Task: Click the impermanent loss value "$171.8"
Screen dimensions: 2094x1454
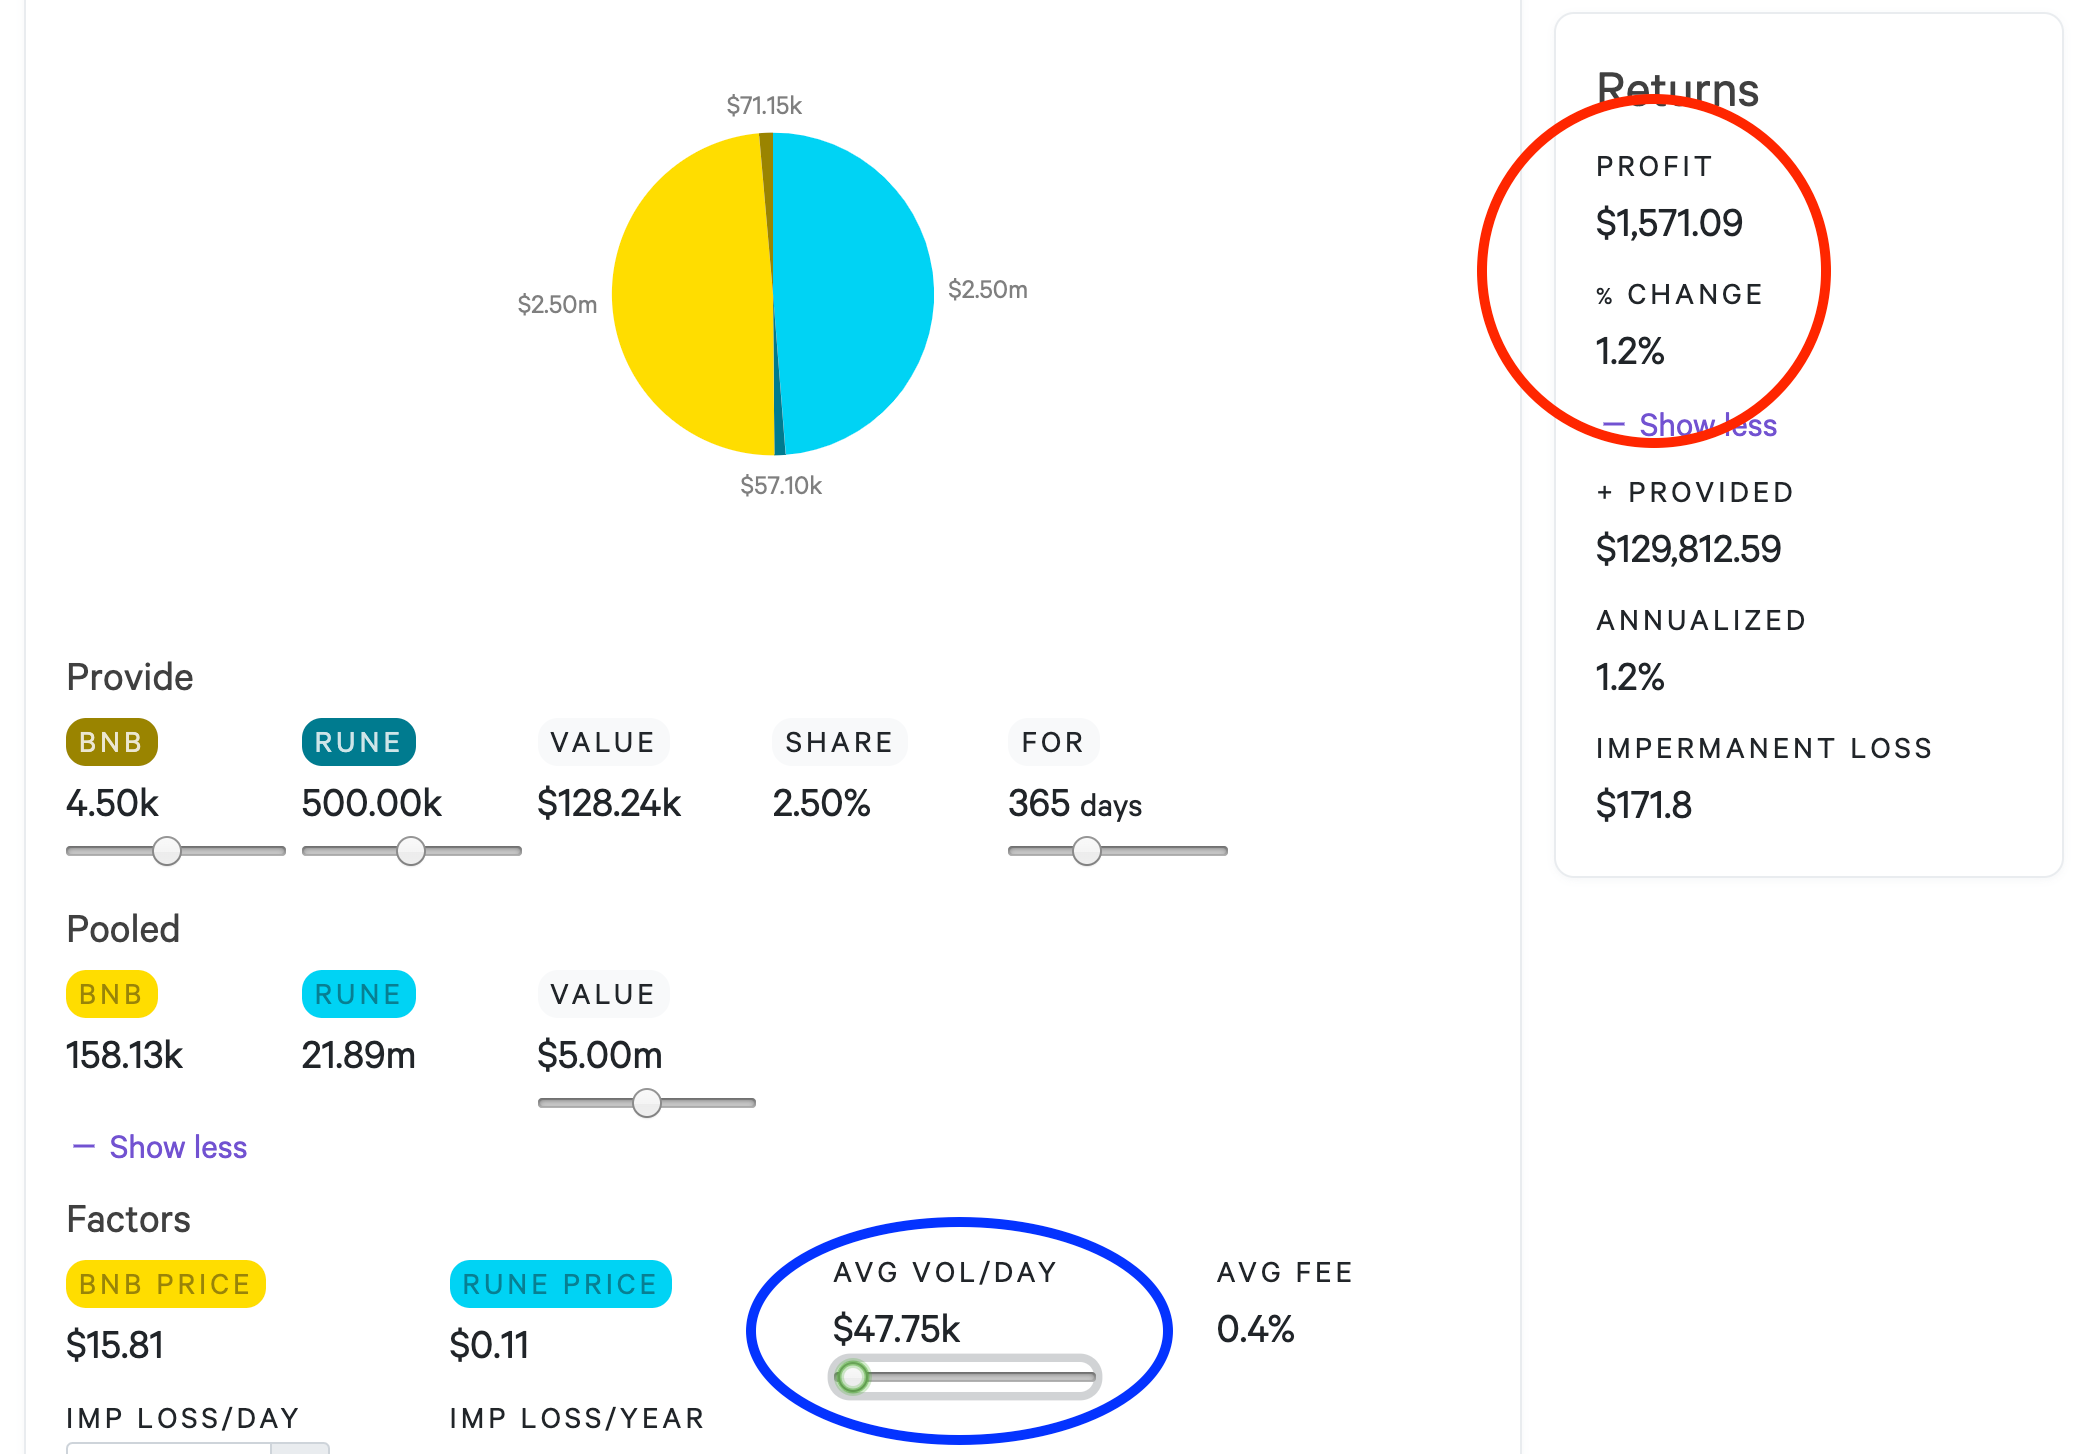Action: coord(1643,805)
